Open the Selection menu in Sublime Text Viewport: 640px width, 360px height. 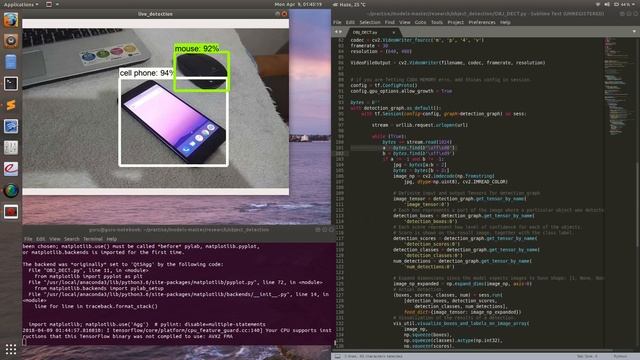pos(370,22)
